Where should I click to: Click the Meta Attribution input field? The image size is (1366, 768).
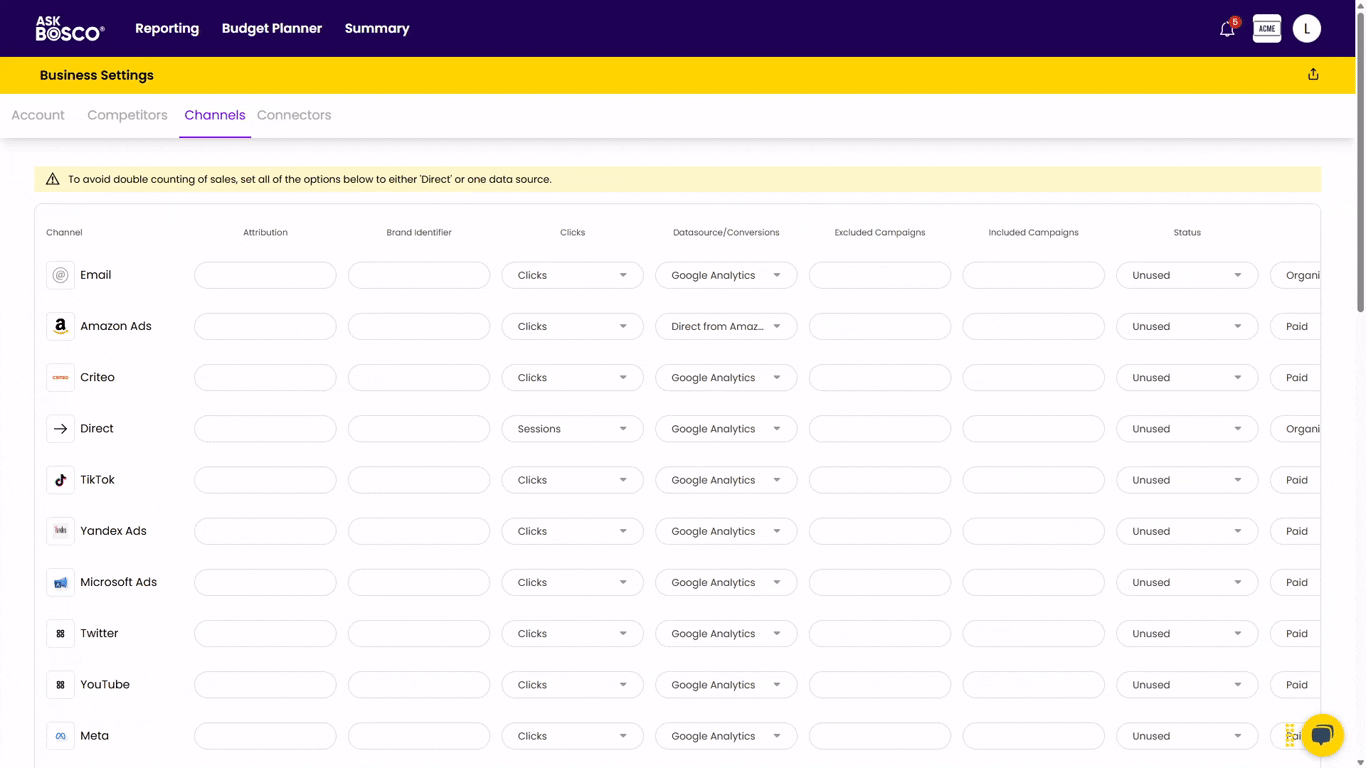coord(265,736)
